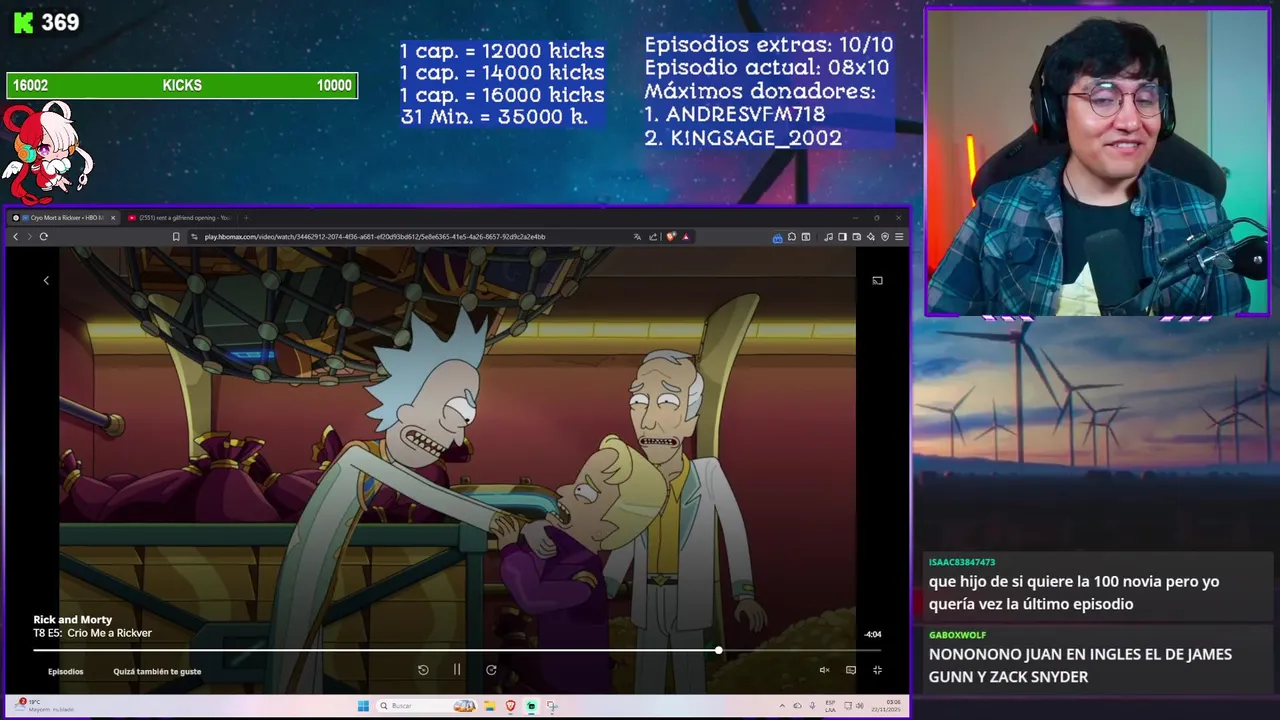Switch to the rent a girlfriend opening tab
This screenshot has width=1280, height=720.
click(x=180, y=217)
